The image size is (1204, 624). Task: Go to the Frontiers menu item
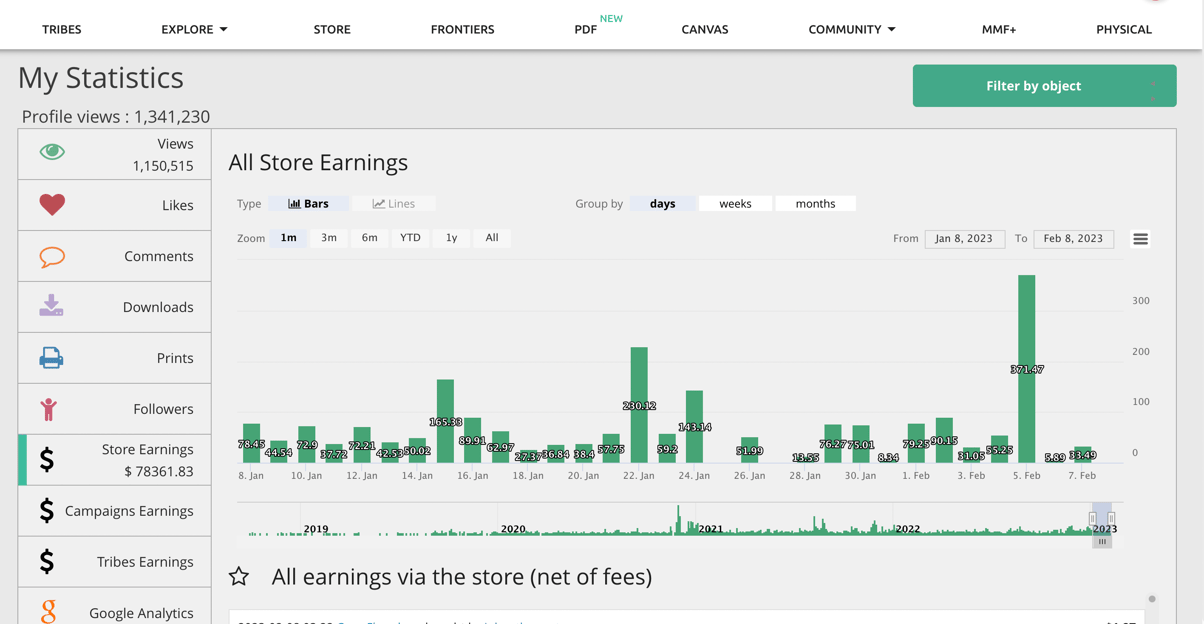point(462,29)
